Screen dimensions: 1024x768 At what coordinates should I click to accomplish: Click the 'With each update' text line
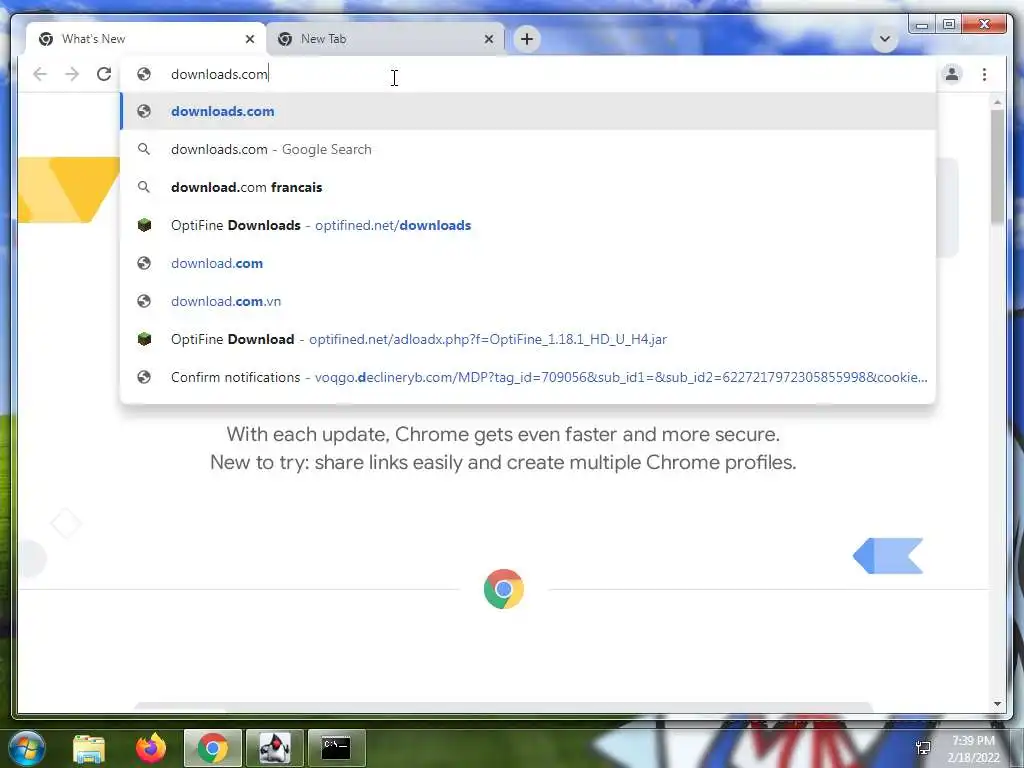503,434
